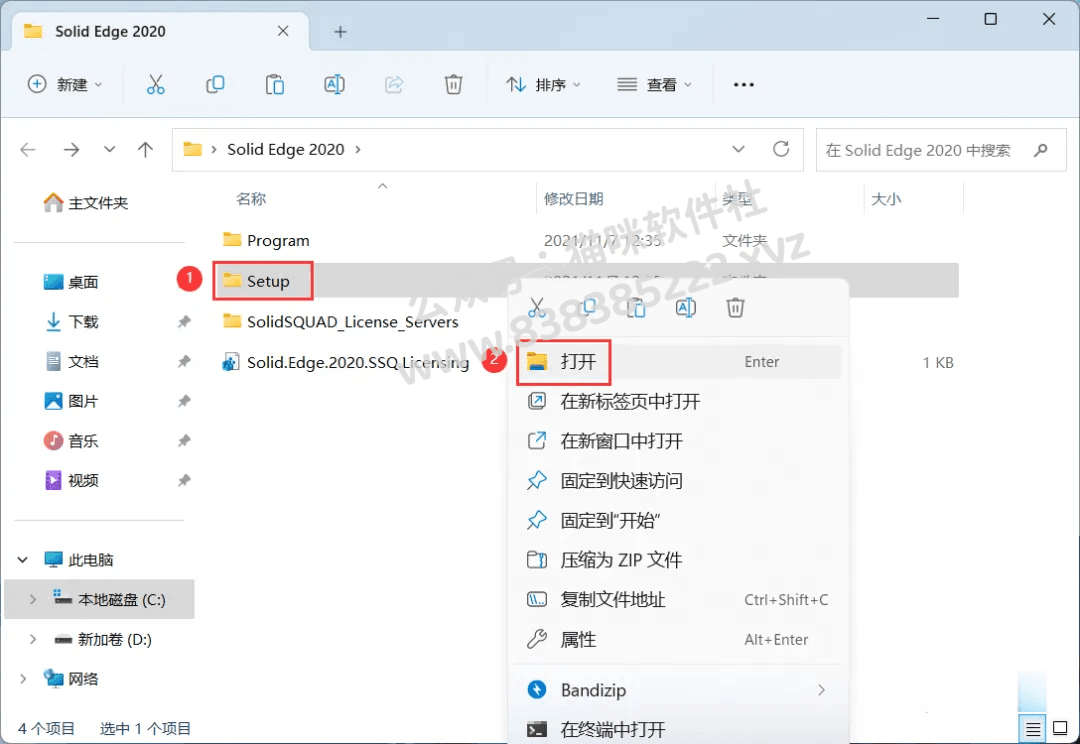Open the 查看 (View) dropdown
The image size is (1080, 744).
click(x=654, y=85)
